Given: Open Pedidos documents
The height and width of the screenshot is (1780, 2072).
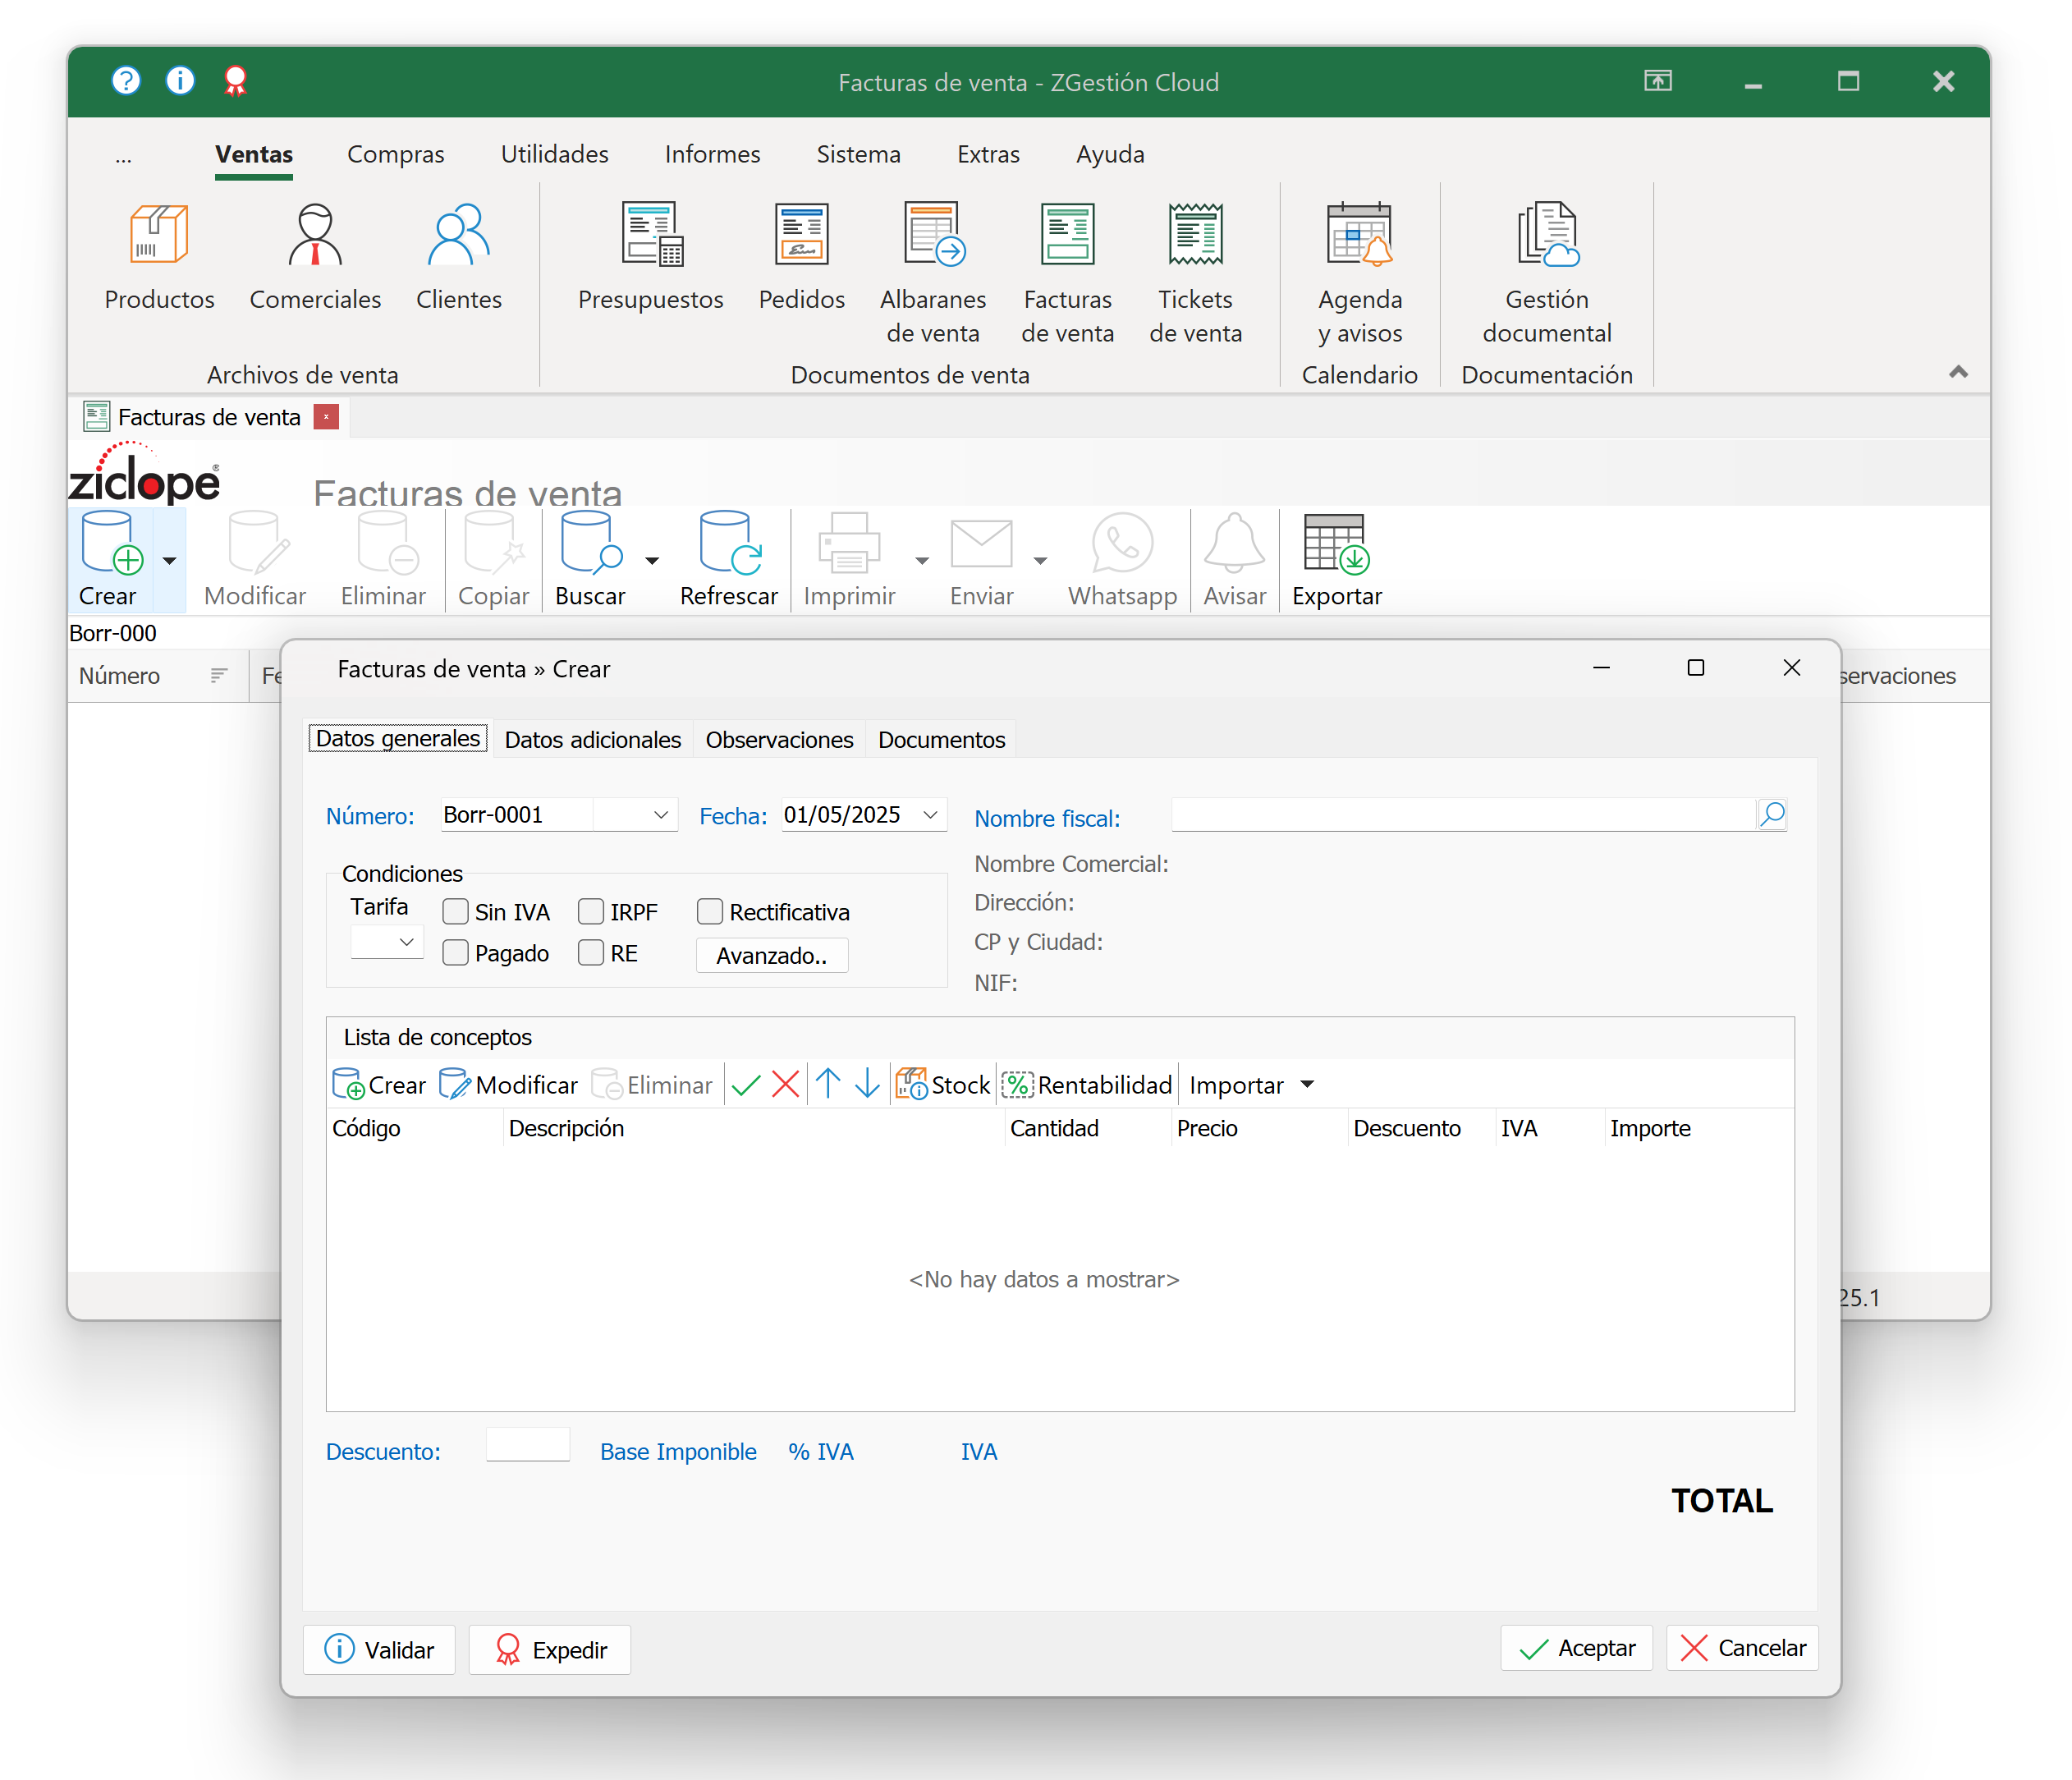Looking at the screenshot, I should tap(801, 257).
